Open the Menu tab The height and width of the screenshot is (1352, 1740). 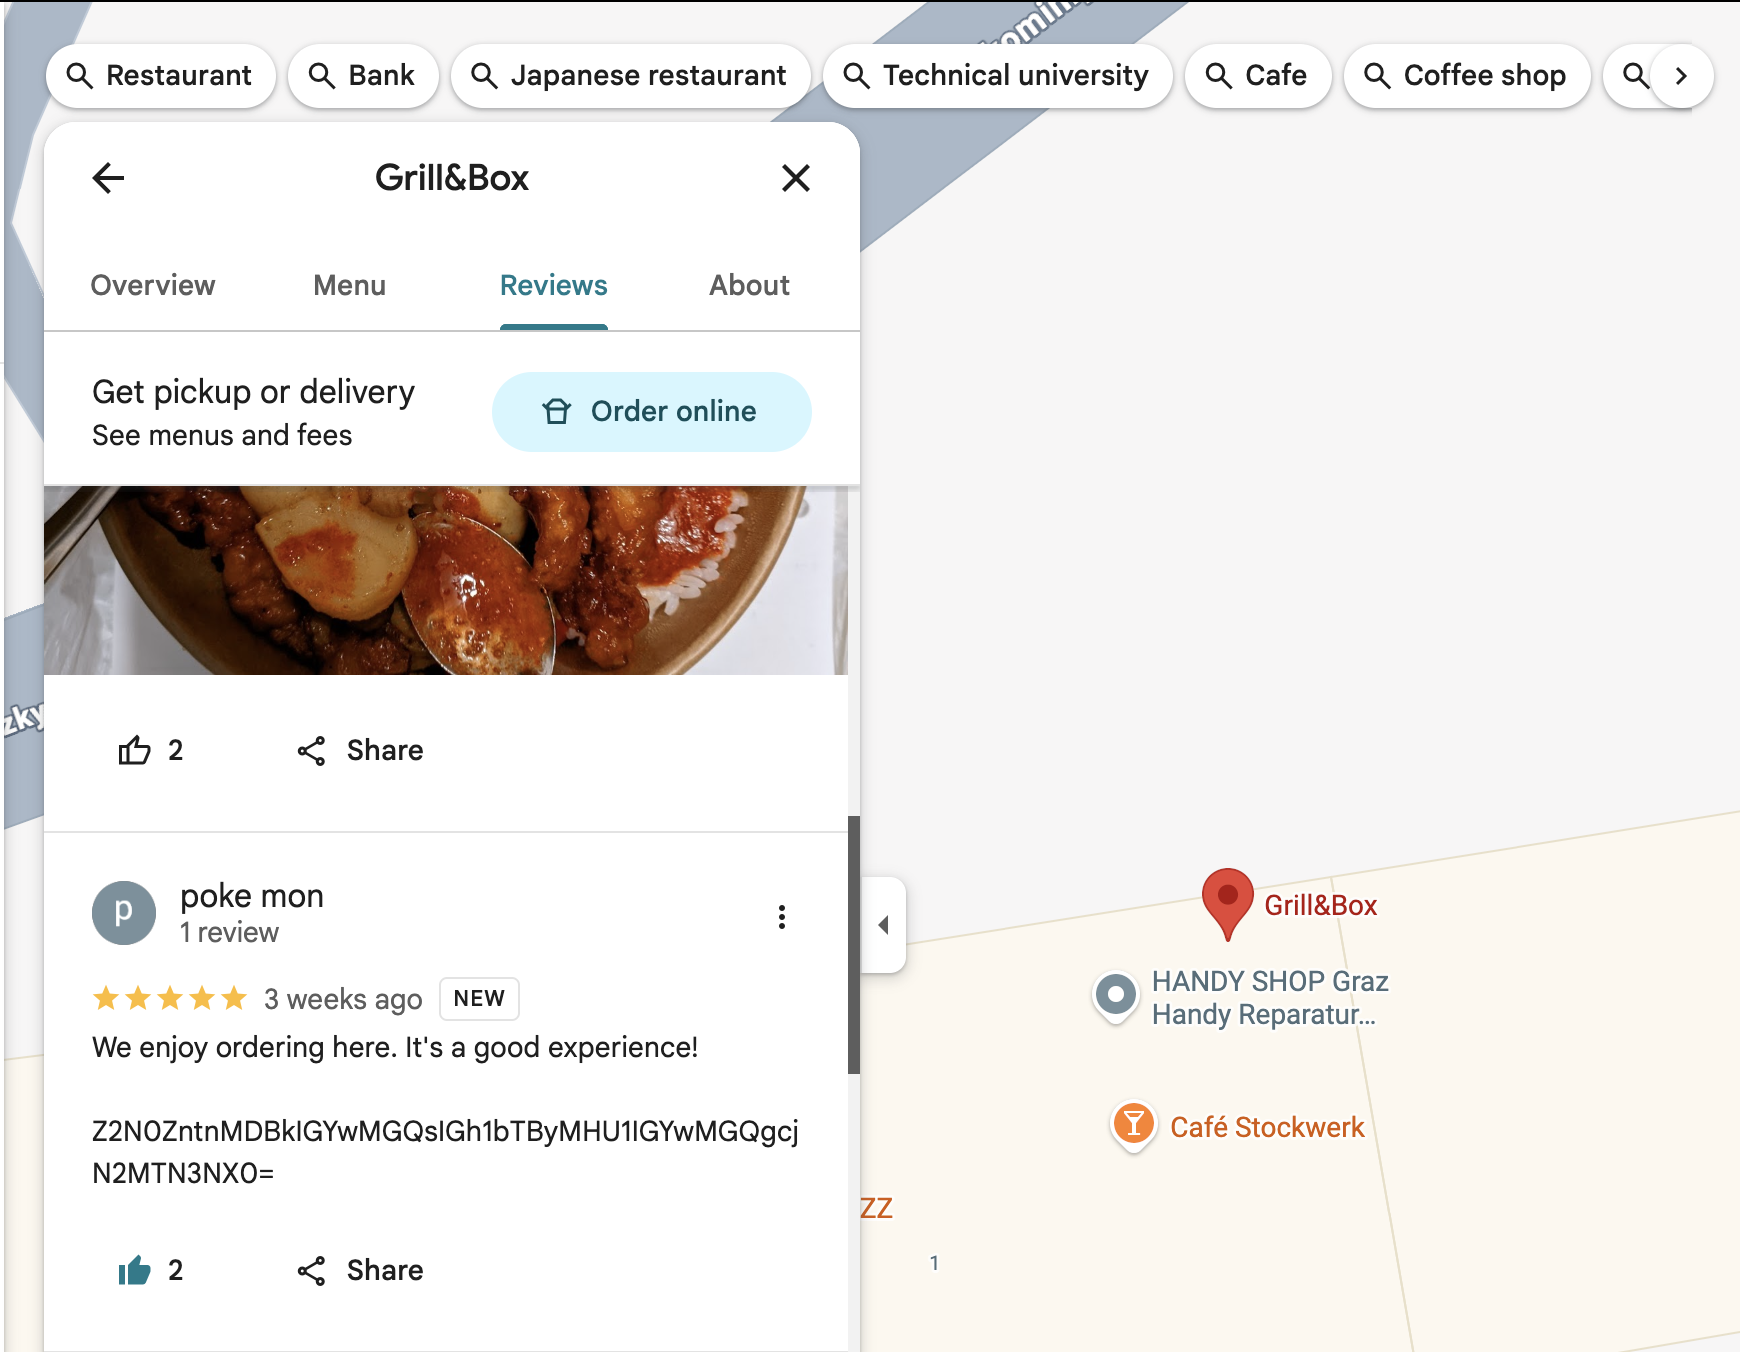point(349,286)
